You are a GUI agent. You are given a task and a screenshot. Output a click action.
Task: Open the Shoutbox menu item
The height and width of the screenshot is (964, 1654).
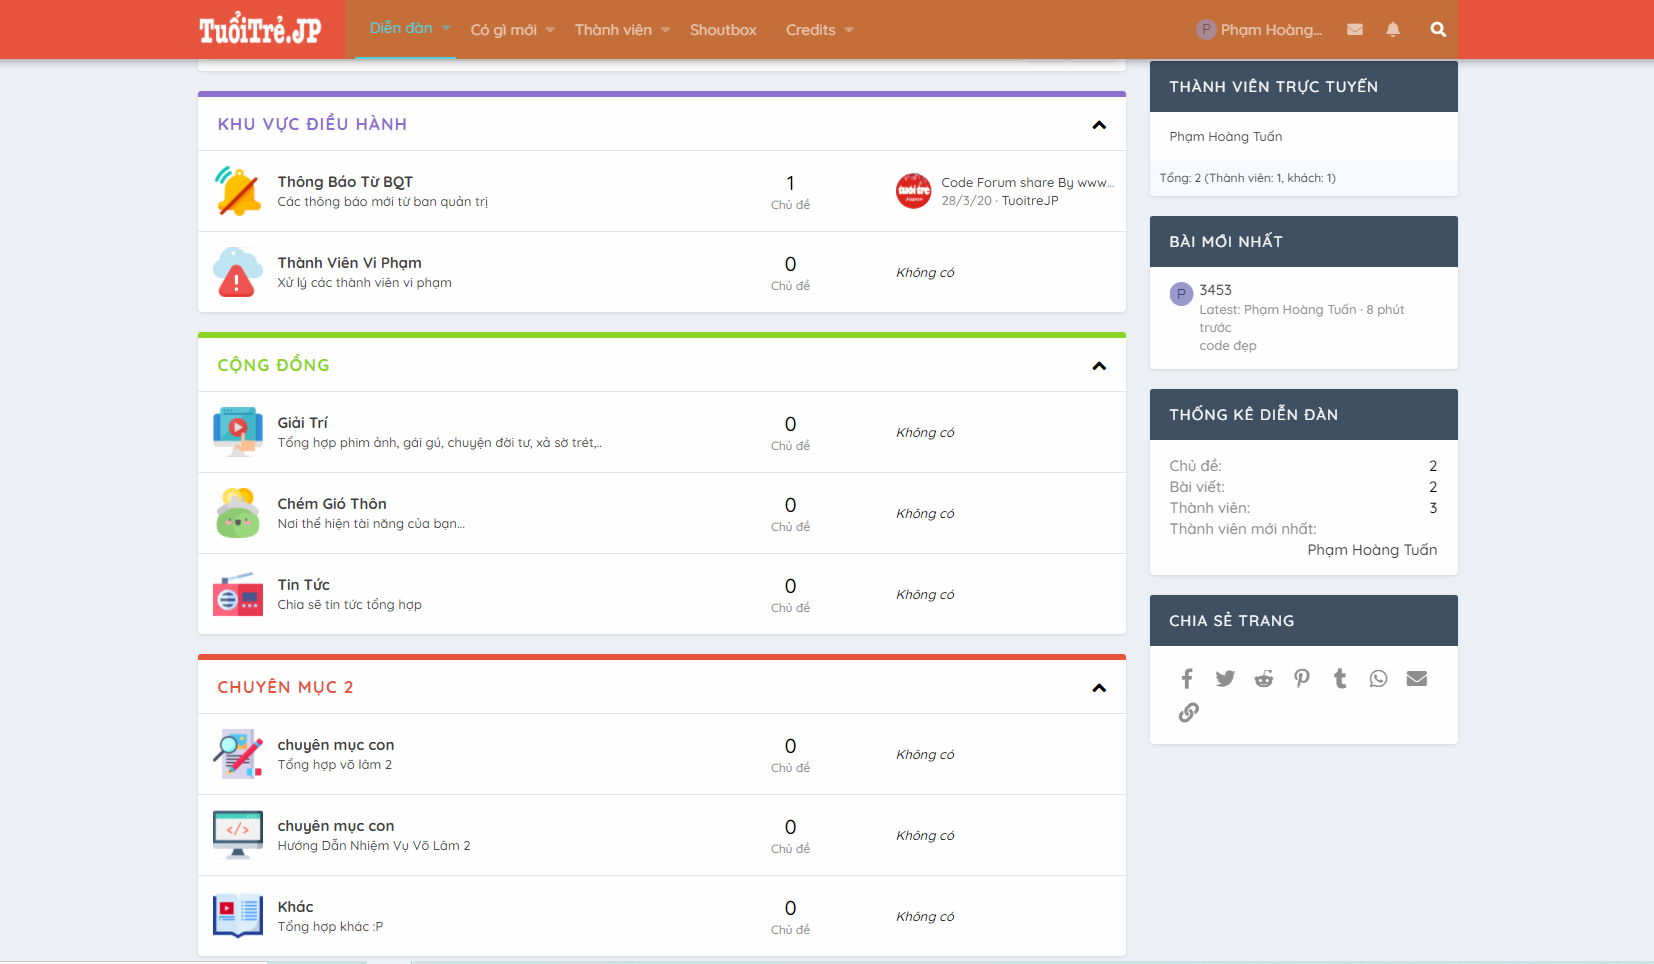723,30
